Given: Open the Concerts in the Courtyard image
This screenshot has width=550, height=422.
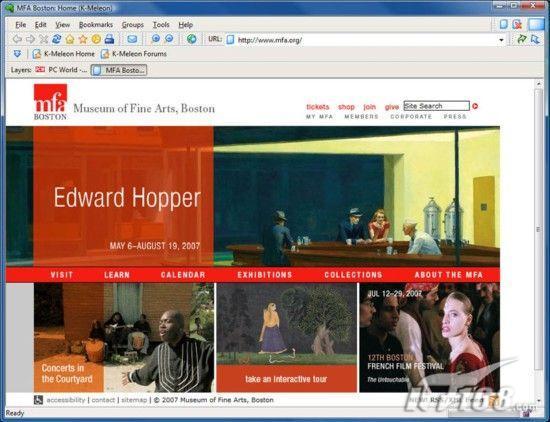Looking at the screenshot, I should (124, 337).
